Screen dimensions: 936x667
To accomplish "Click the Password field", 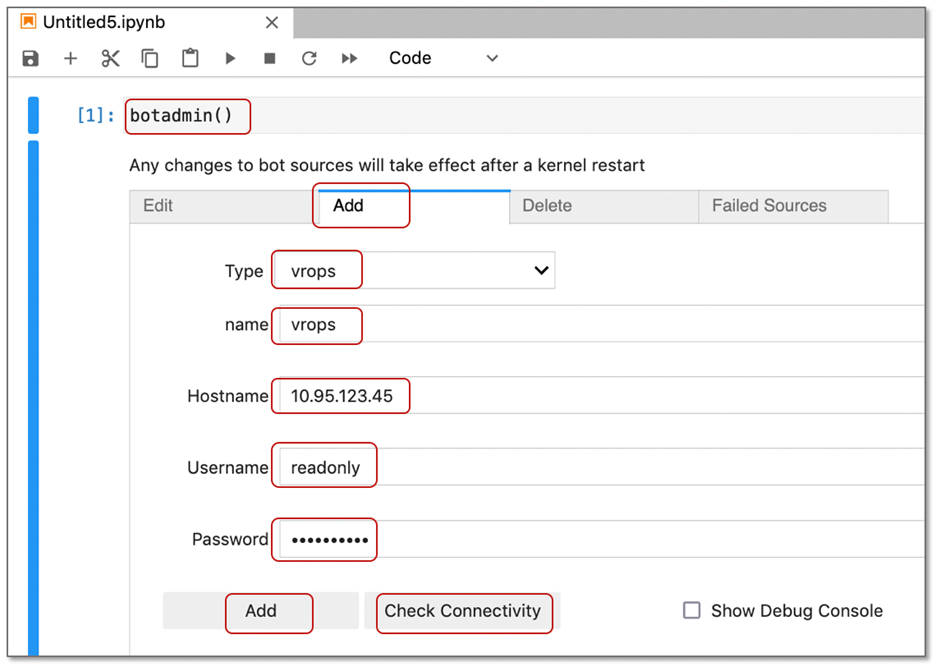I will pyautogui.click(x=323, y=539).
